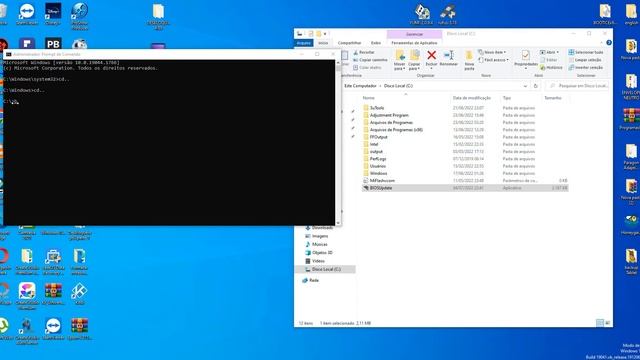Open the Fácil acesso dropdown
Screen dimensions: 640x360
click(x=493, y=60)
